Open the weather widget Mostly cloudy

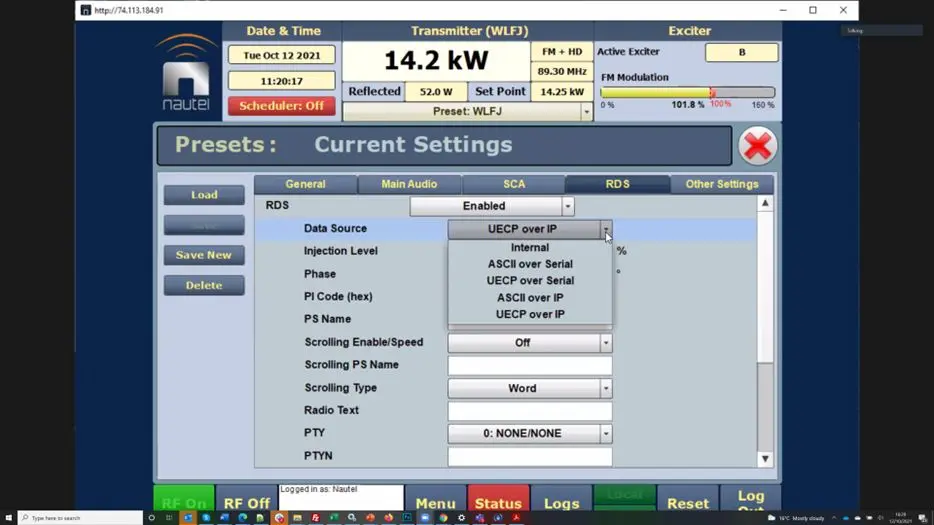(796, 518)
